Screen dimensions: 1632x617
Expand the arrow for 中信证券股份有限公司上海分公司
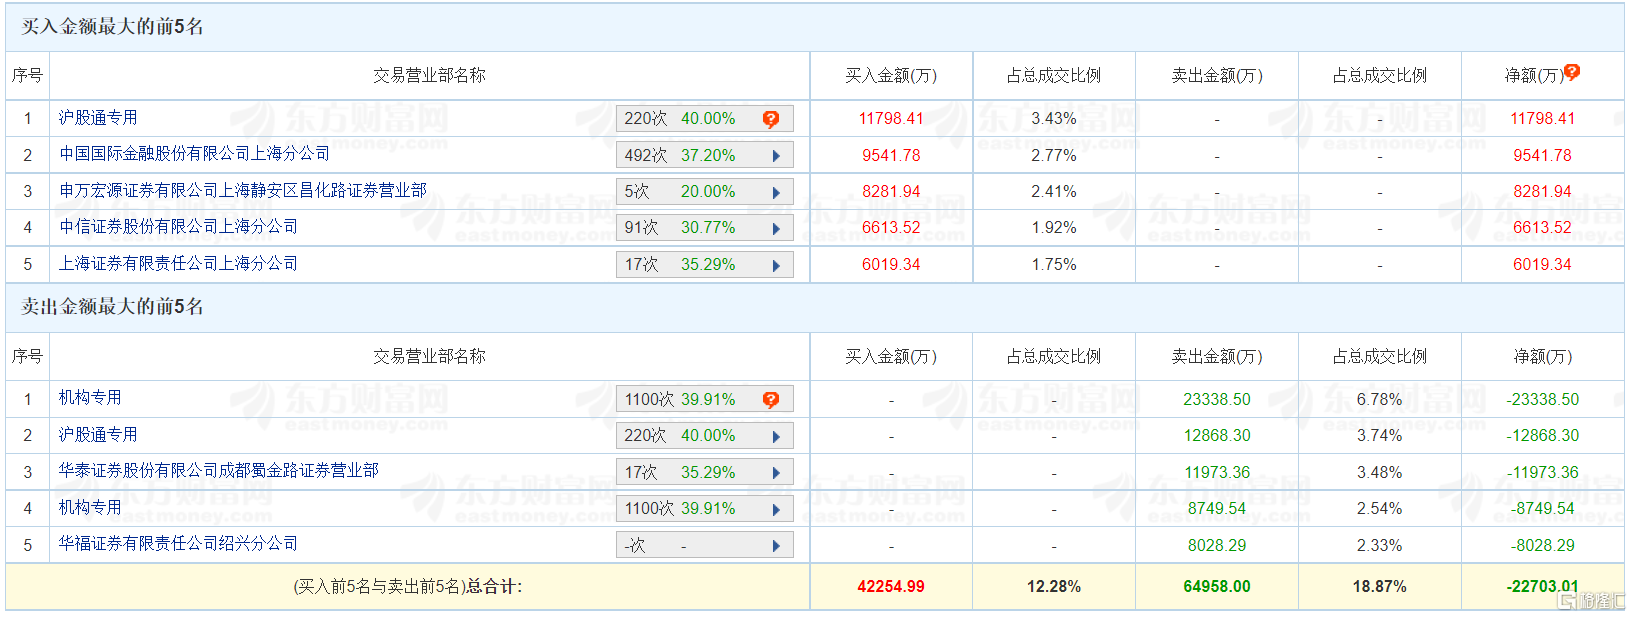[x=776, y=228]
